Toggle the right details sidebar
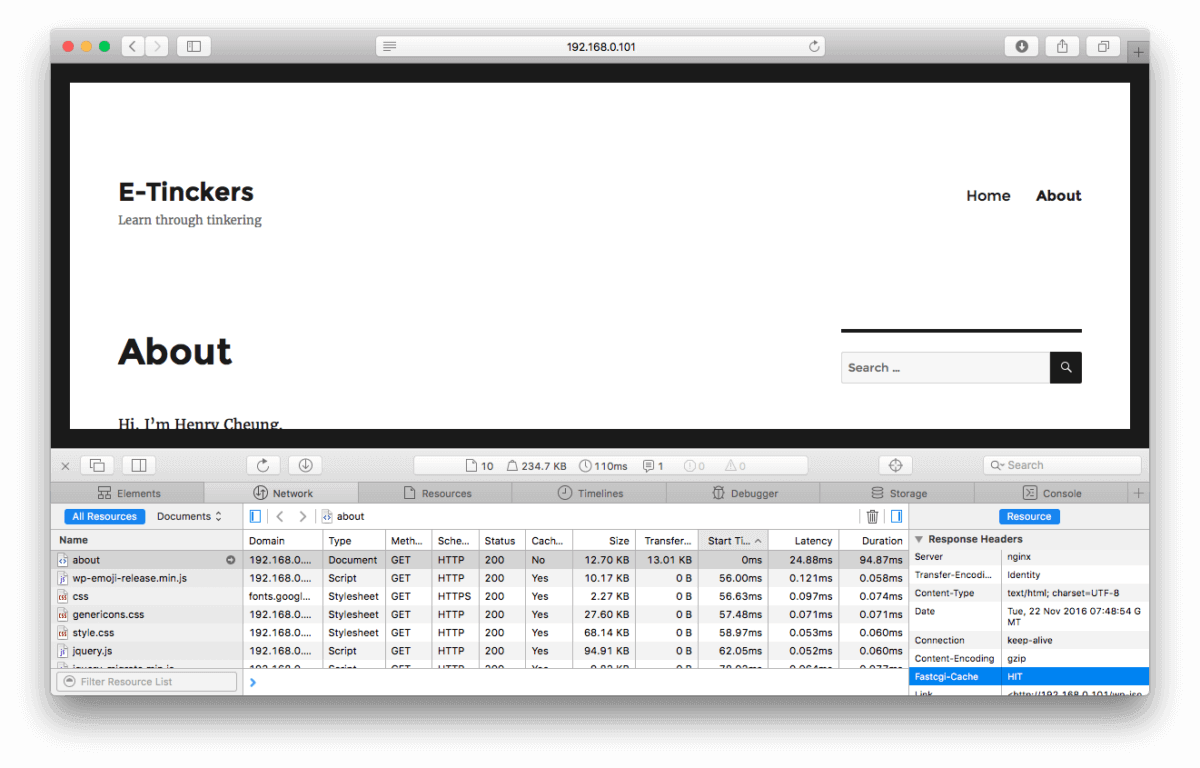Screen dimensions: 1200x768 coord(896,517)
